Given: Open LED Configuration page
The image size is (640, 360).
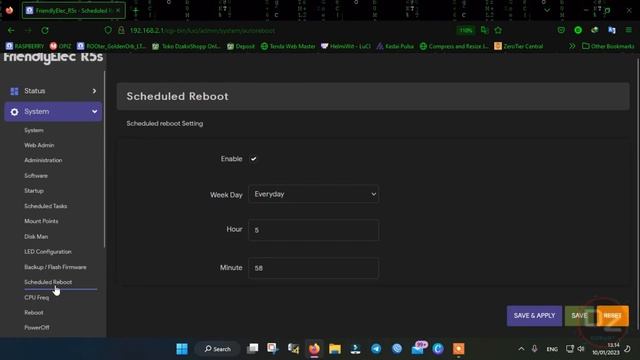Looking at the screenshot, I should [x=48, y=252].
